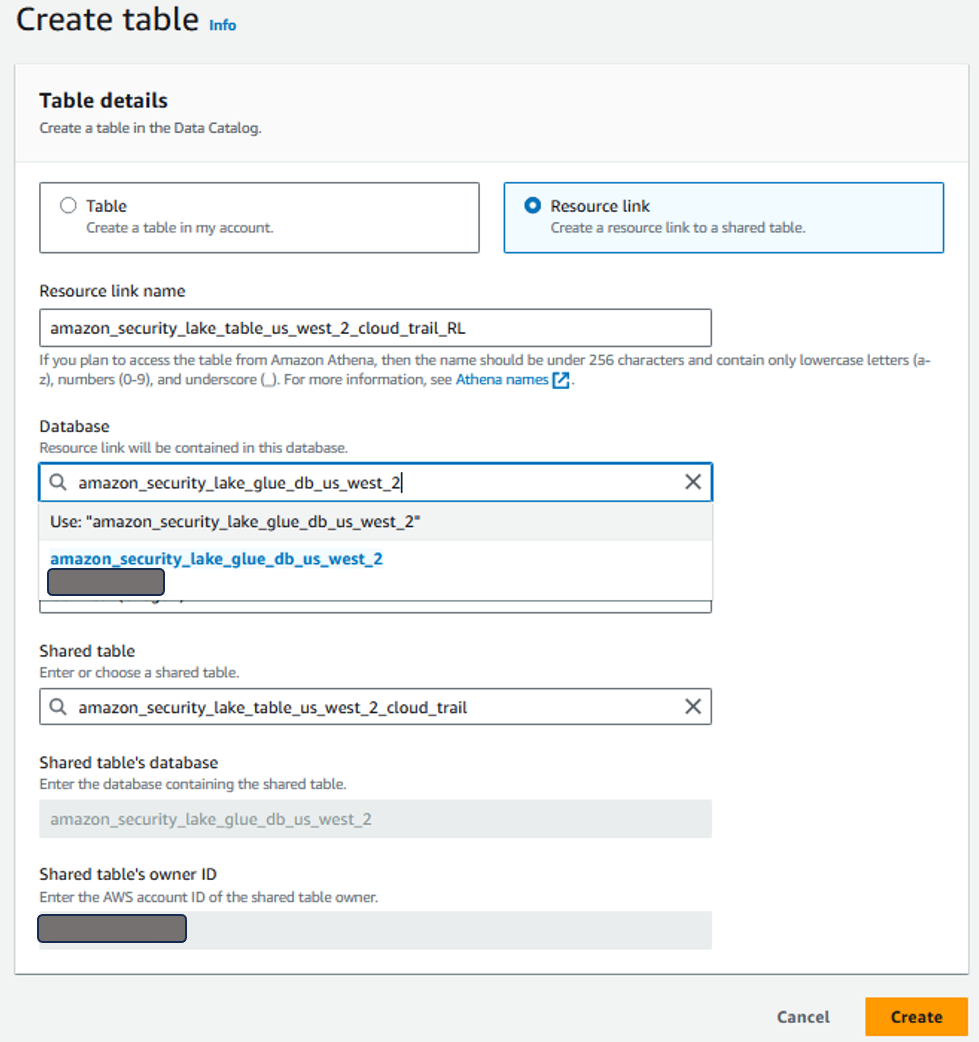This screenshot has width=979, height=1042.
Task: Select the Resource link radio option
Action: coord(532,204)
